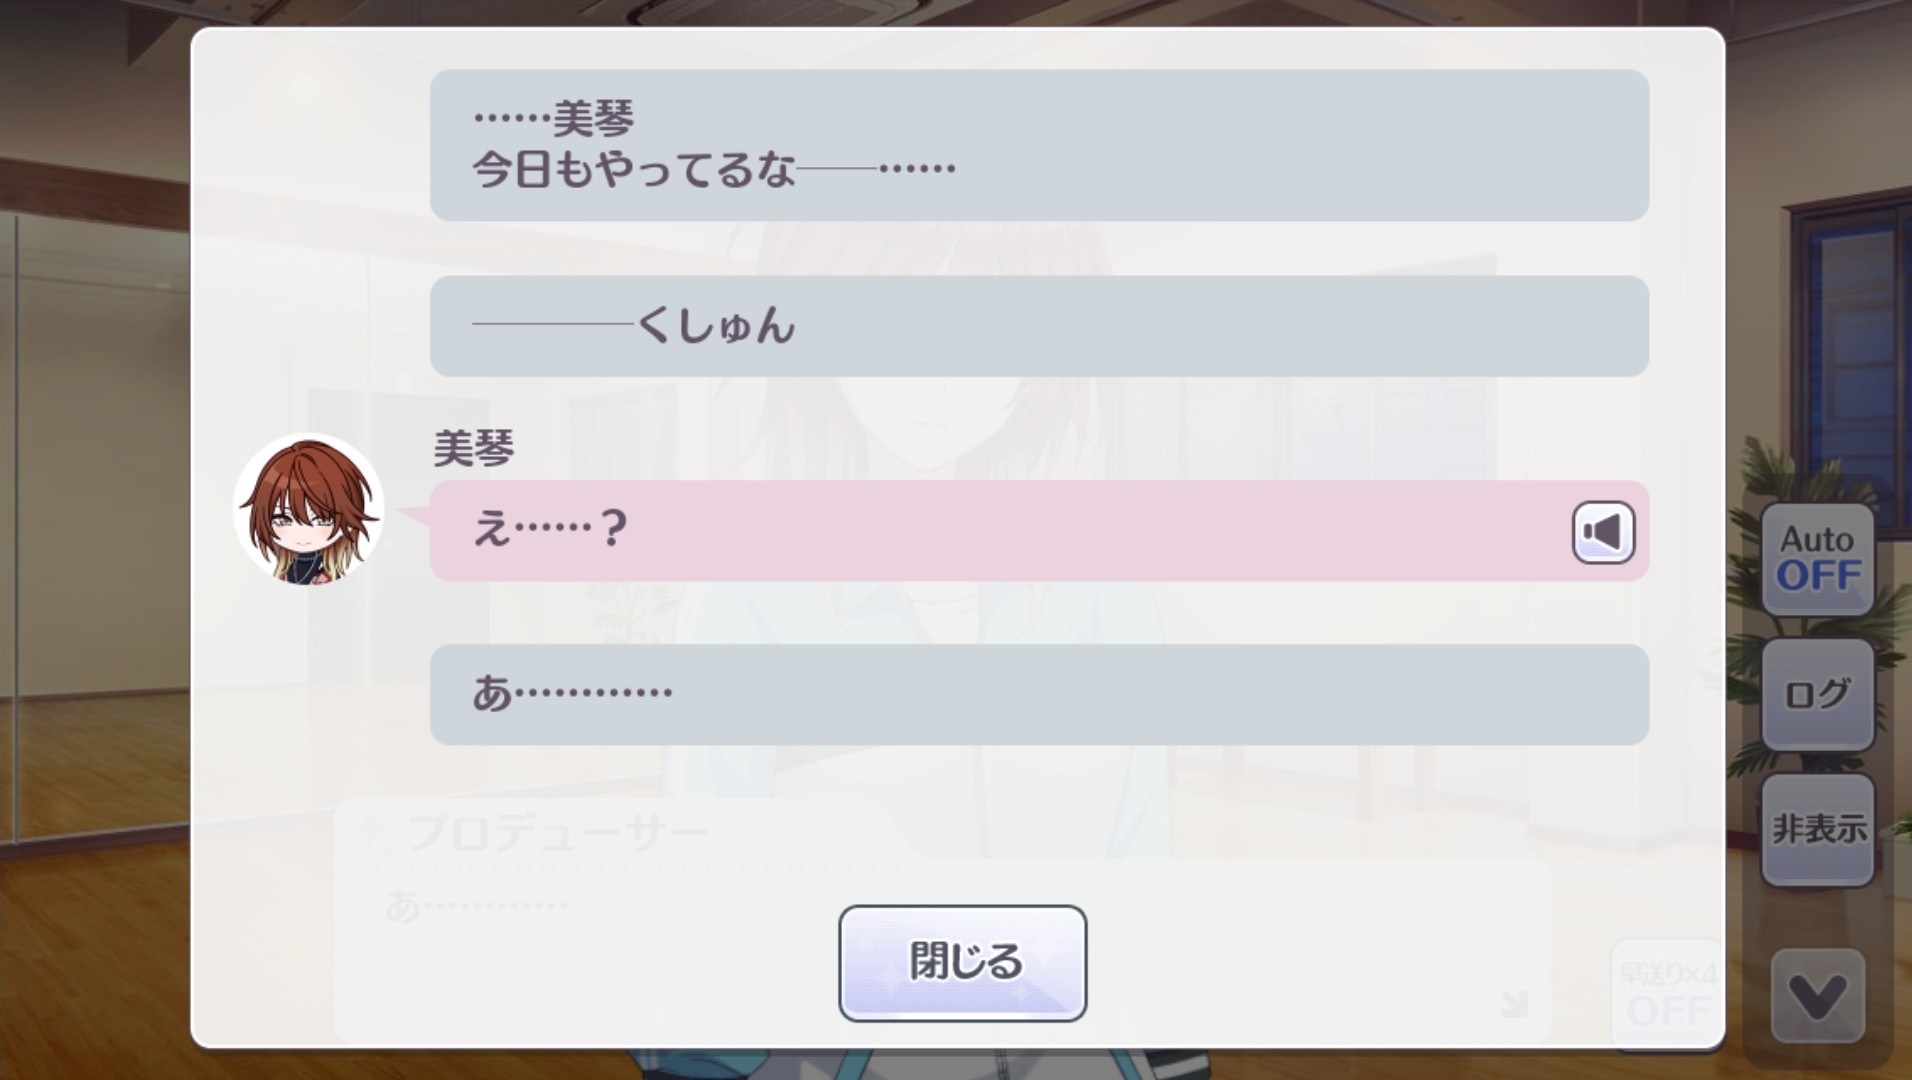The height and width of the screenshot is (1080, 1912).
Task: Collapse side menu with down chevron
Action: pyautogui.click(x=1817, y=996)
